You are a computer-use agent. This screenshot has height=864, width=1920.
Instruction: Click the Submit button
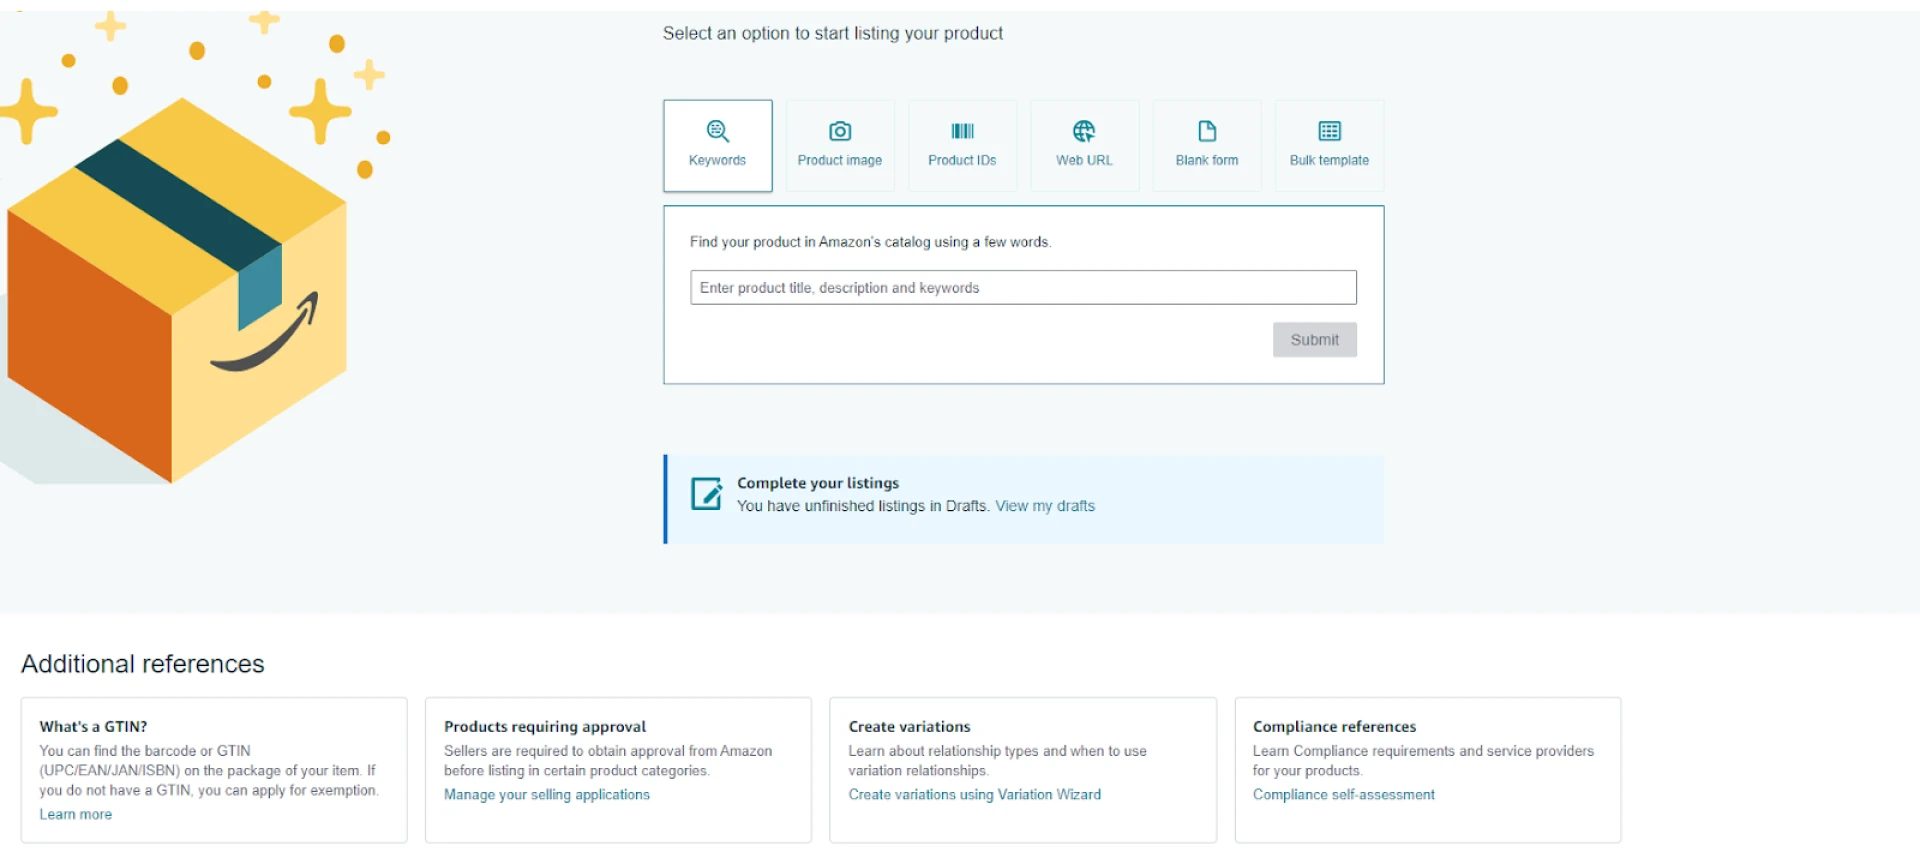click(1314, 340)
